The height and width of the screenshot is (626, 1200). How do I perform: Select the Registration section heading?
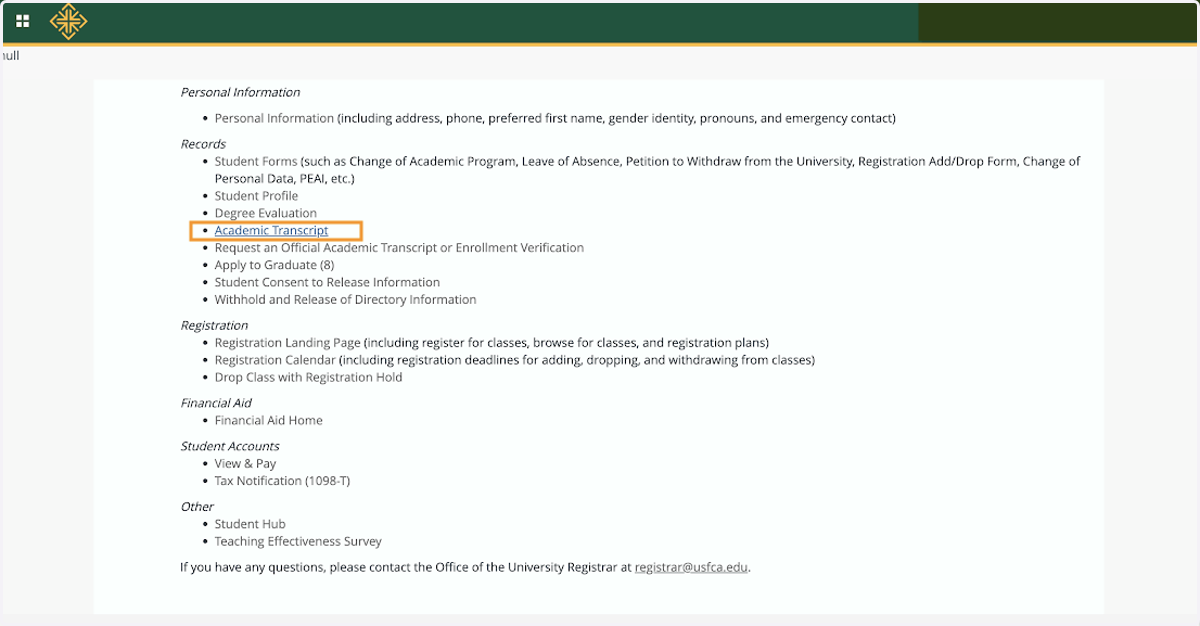click(214, 326)
